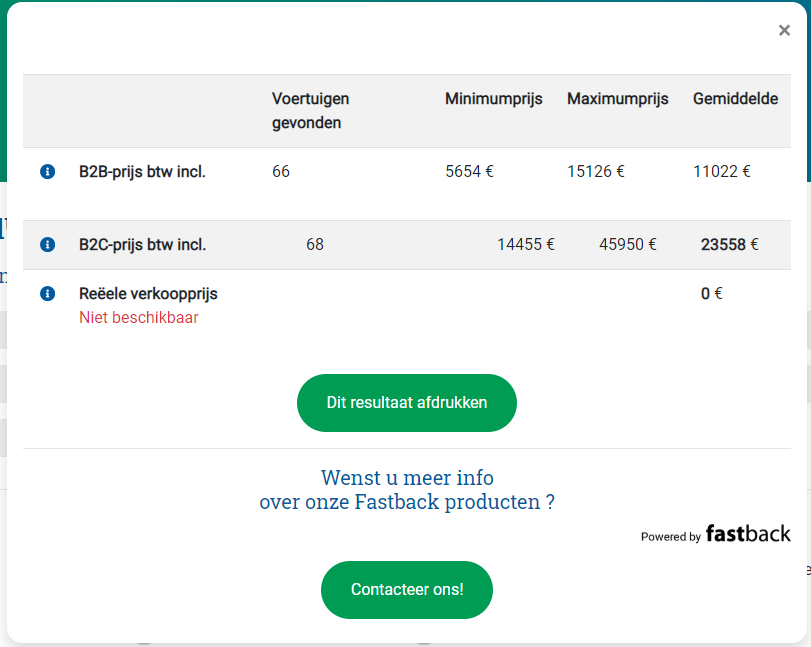
Task: Select the 'B2C-prijs btw incl.' row label
Action: pyautogui.click(x=142, y=245)
